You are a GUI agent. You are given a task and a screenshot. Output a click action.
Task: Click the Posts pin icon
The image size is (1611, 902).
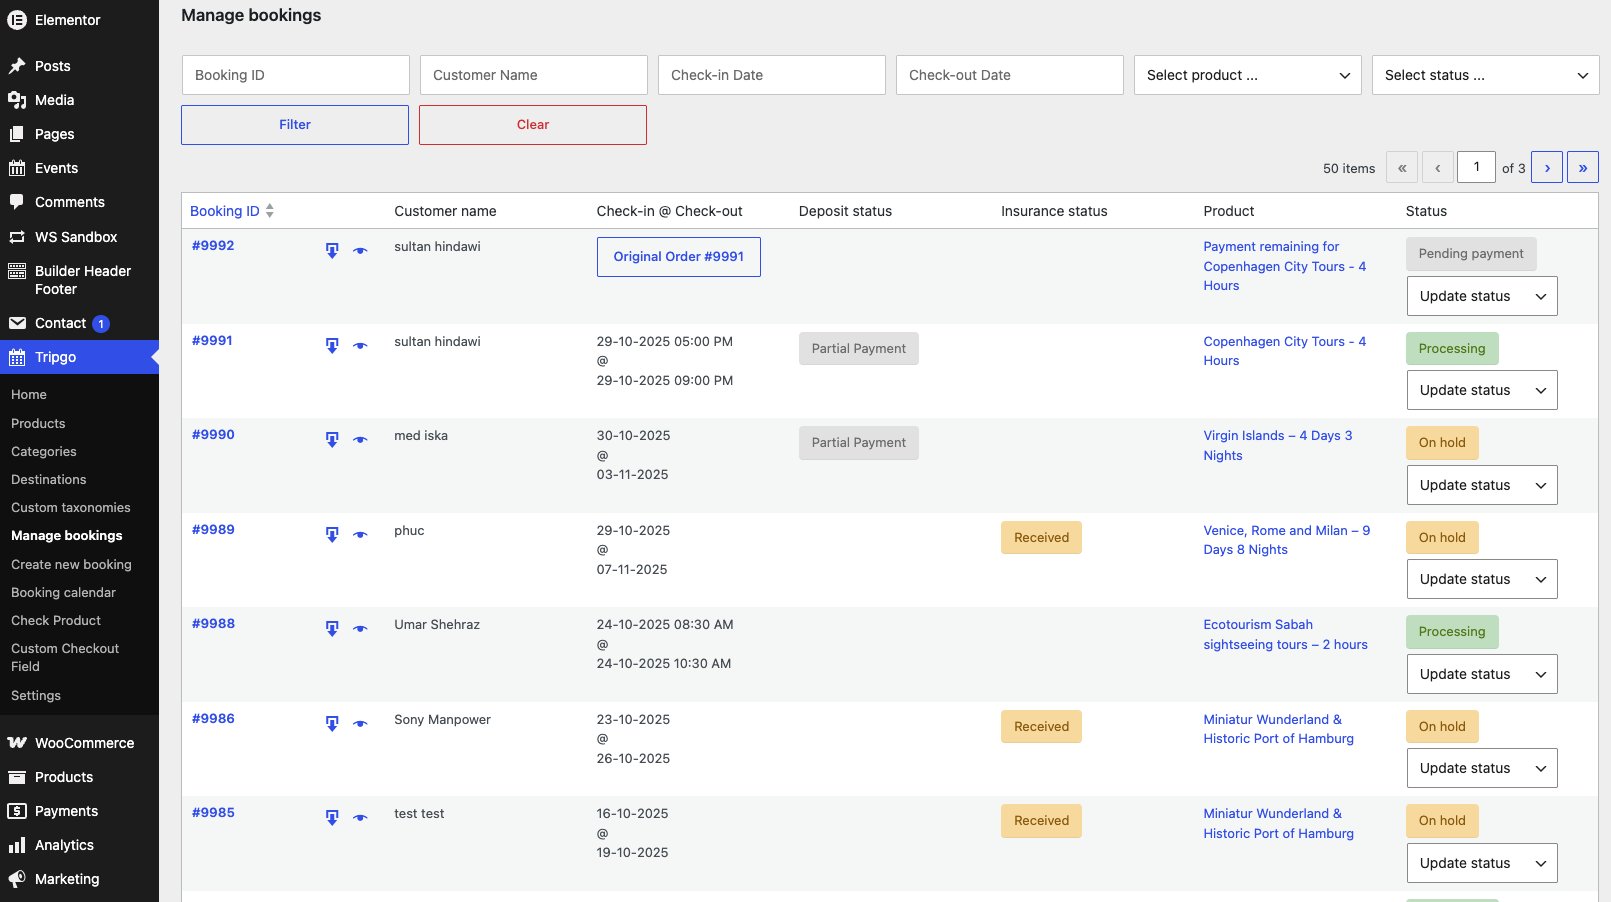17,66
